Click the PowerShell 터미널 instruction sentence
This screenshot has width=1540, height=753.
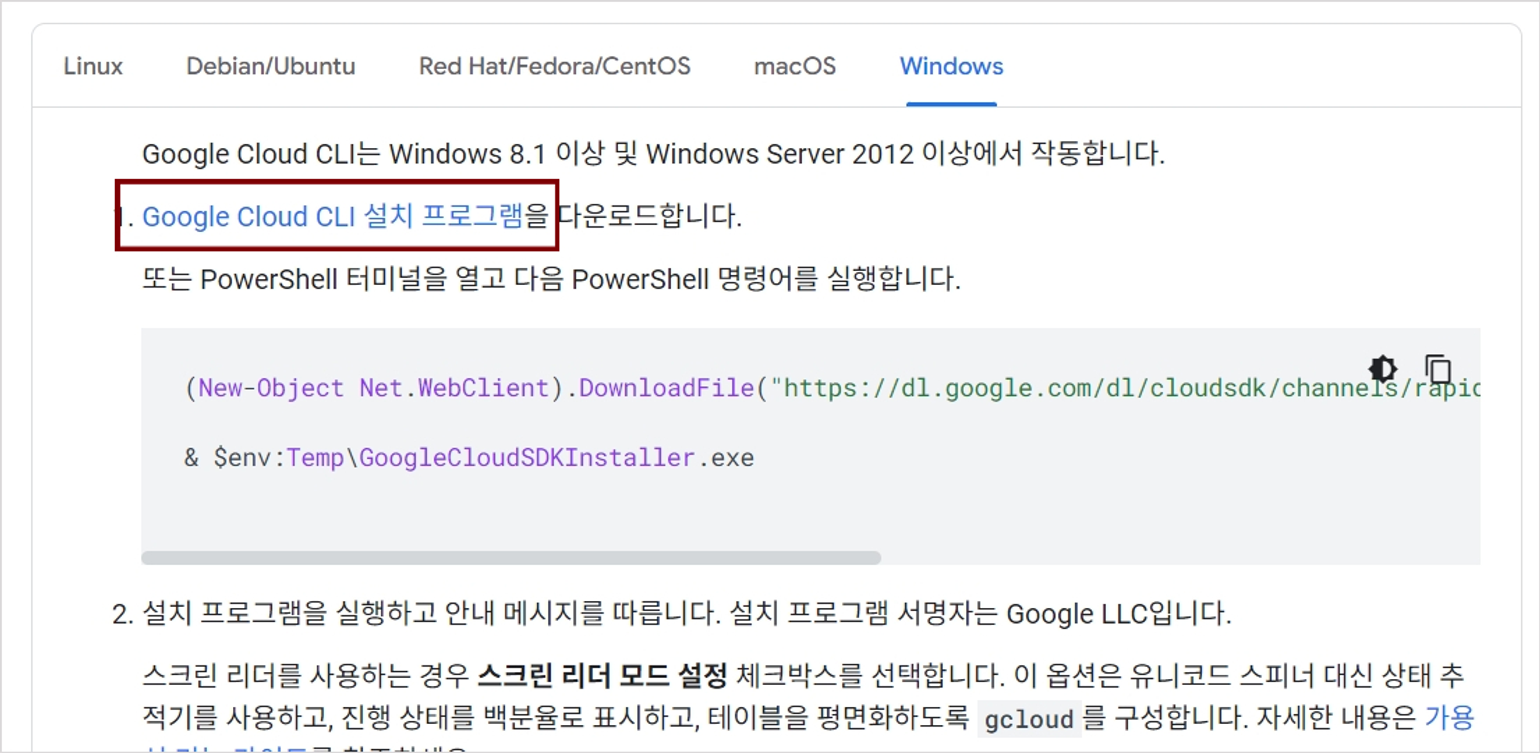(x=552, y=279)
